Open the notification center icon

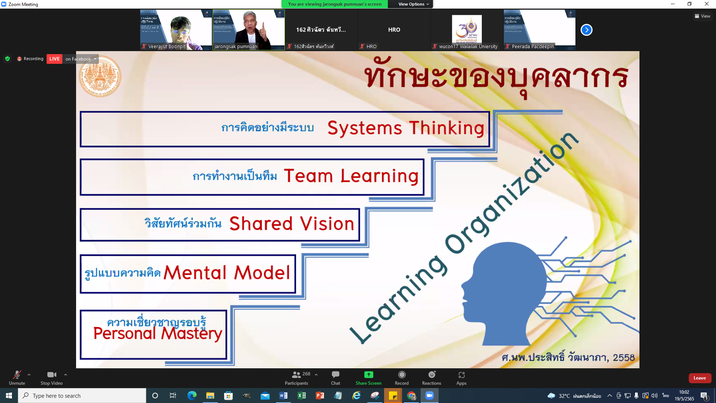704,395
